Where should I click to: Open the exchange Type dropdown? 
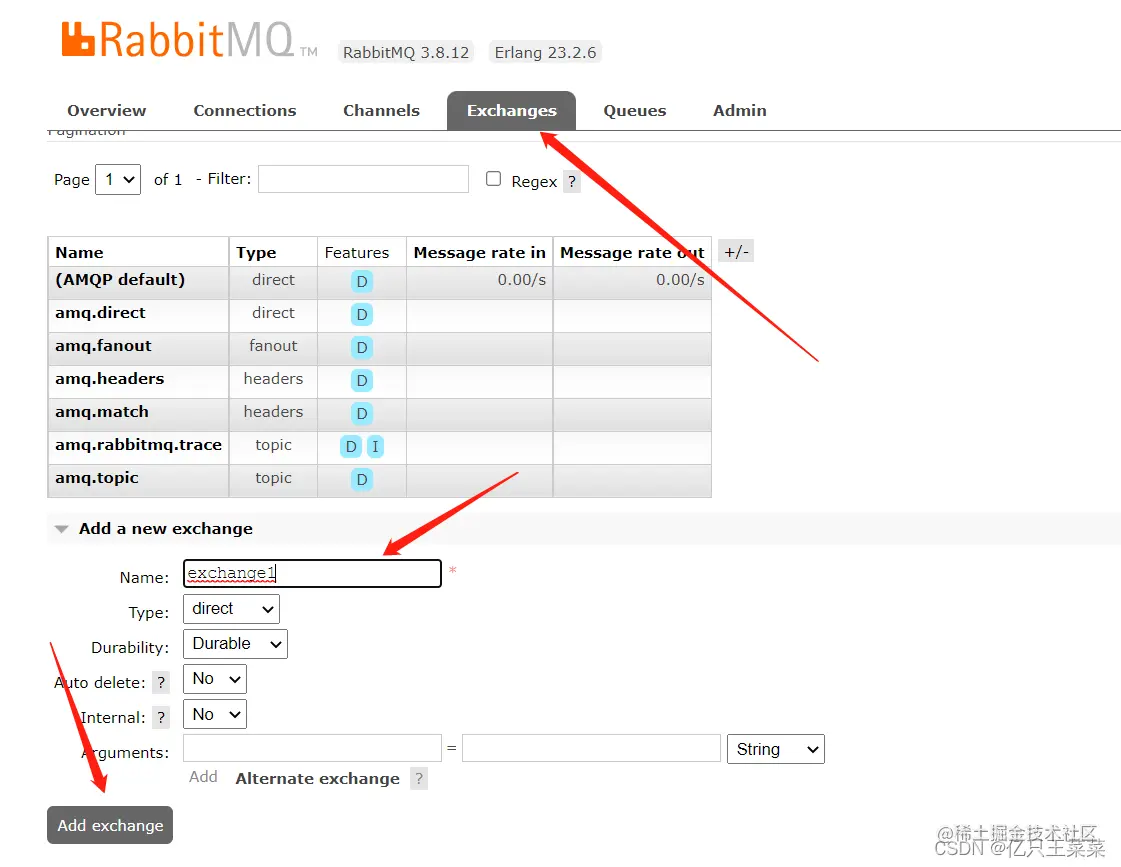(x=231, y=609)
